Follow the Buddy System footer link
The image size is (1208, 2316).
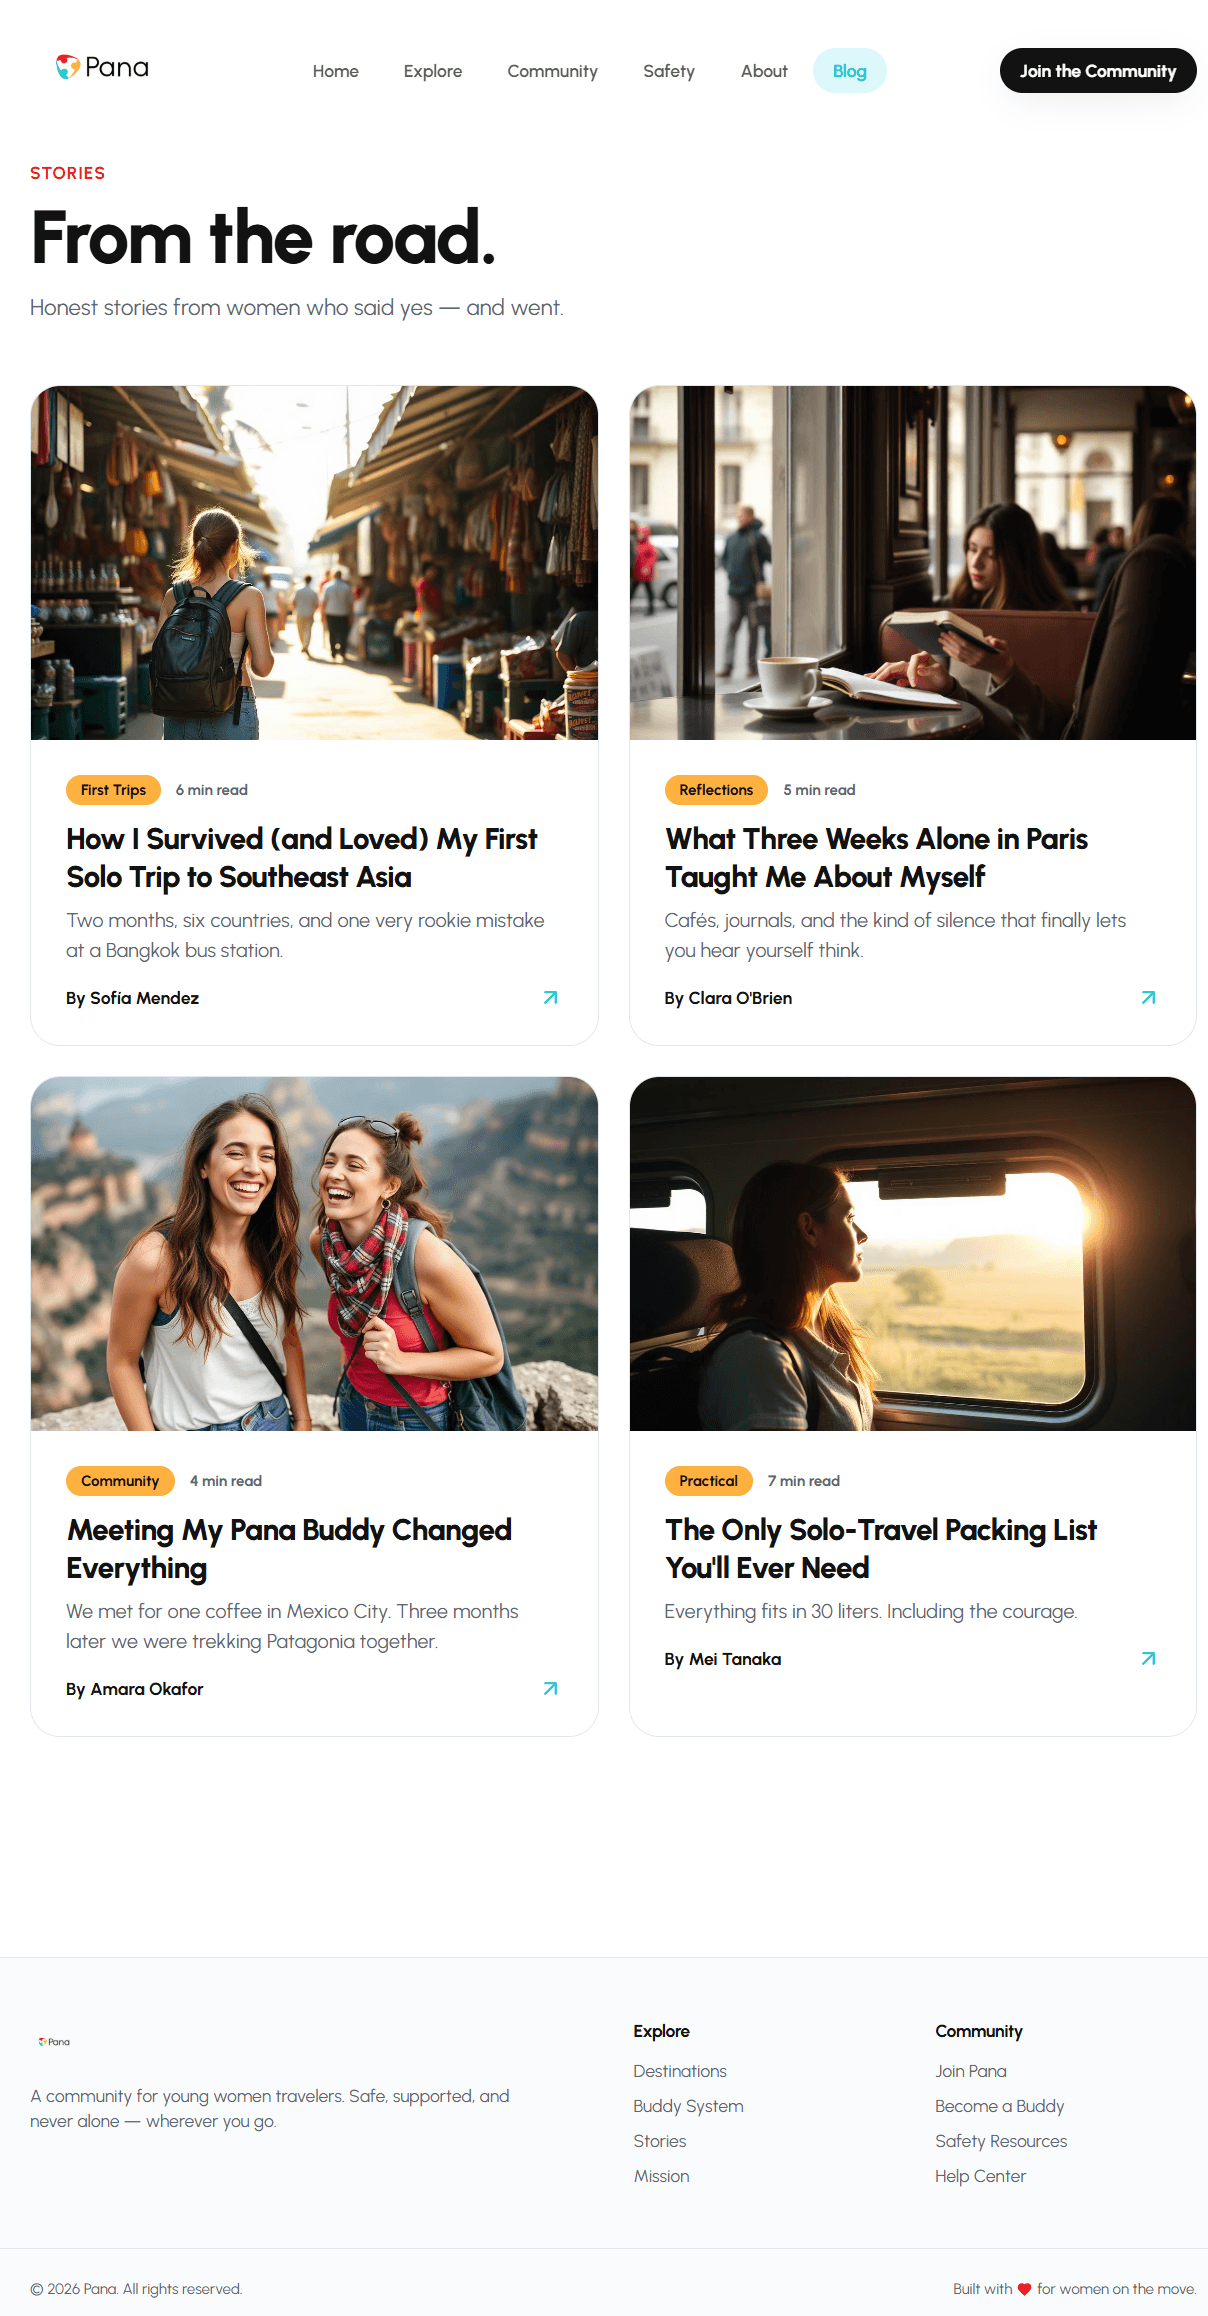pyautogui.click(x=688, y=2106)
